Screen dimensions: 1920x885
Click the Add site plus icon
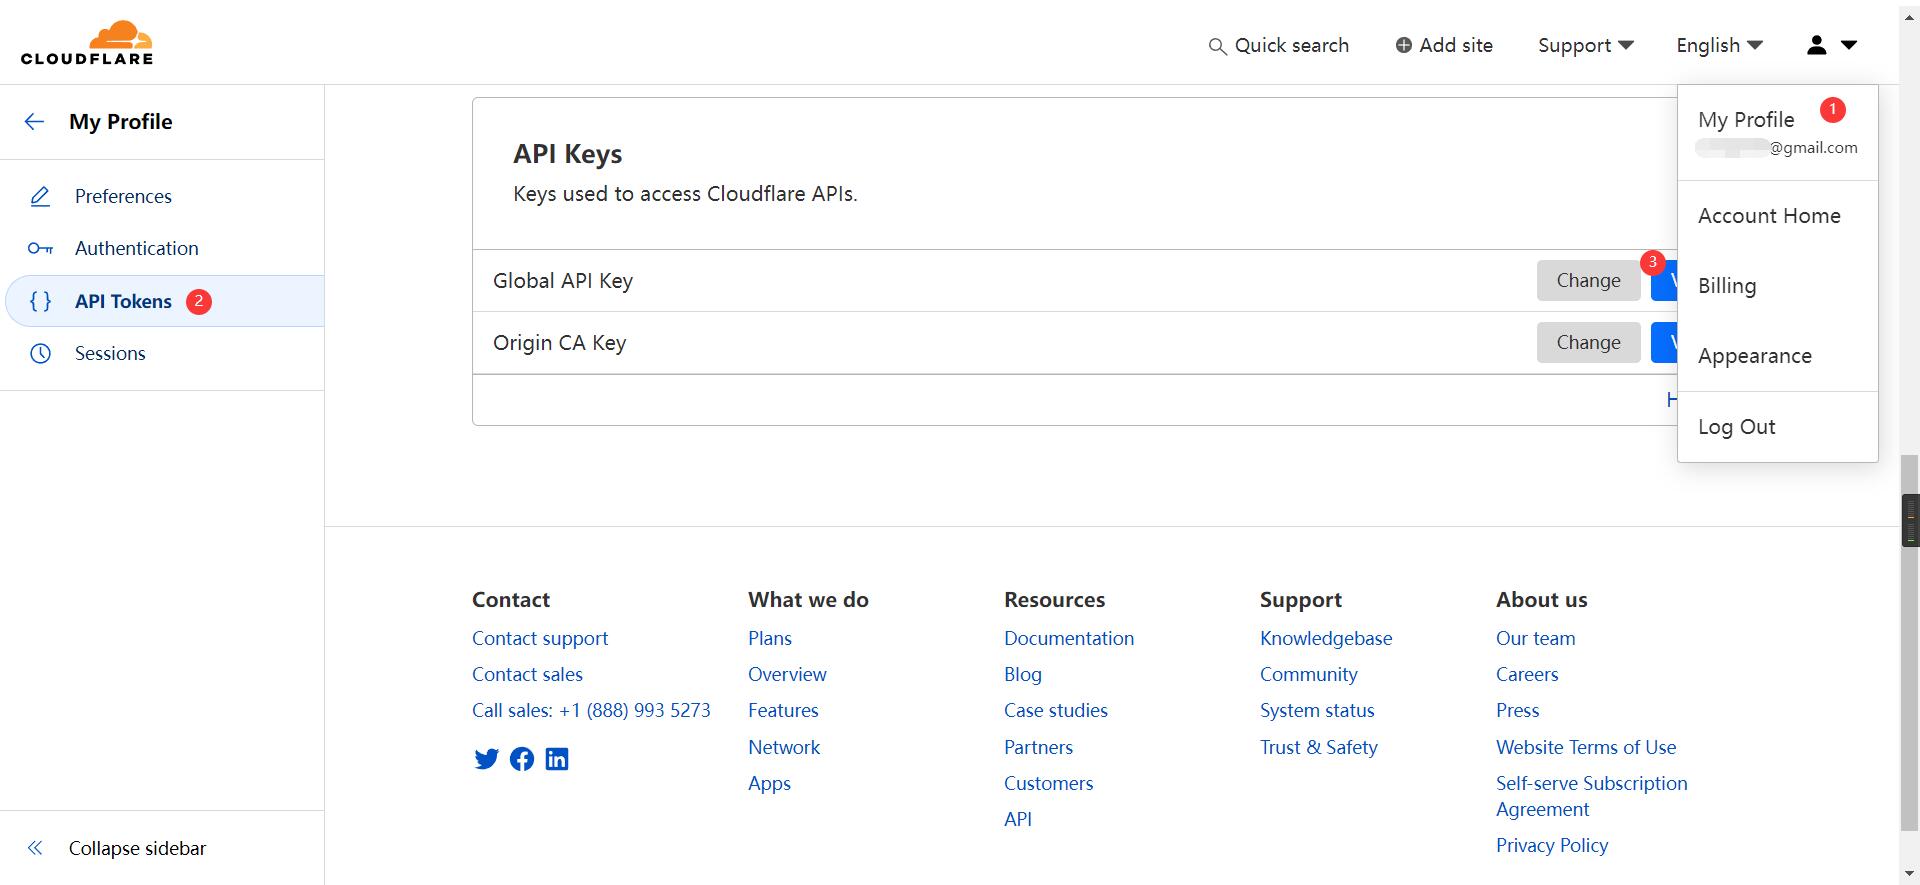[x=1404, y=45]
